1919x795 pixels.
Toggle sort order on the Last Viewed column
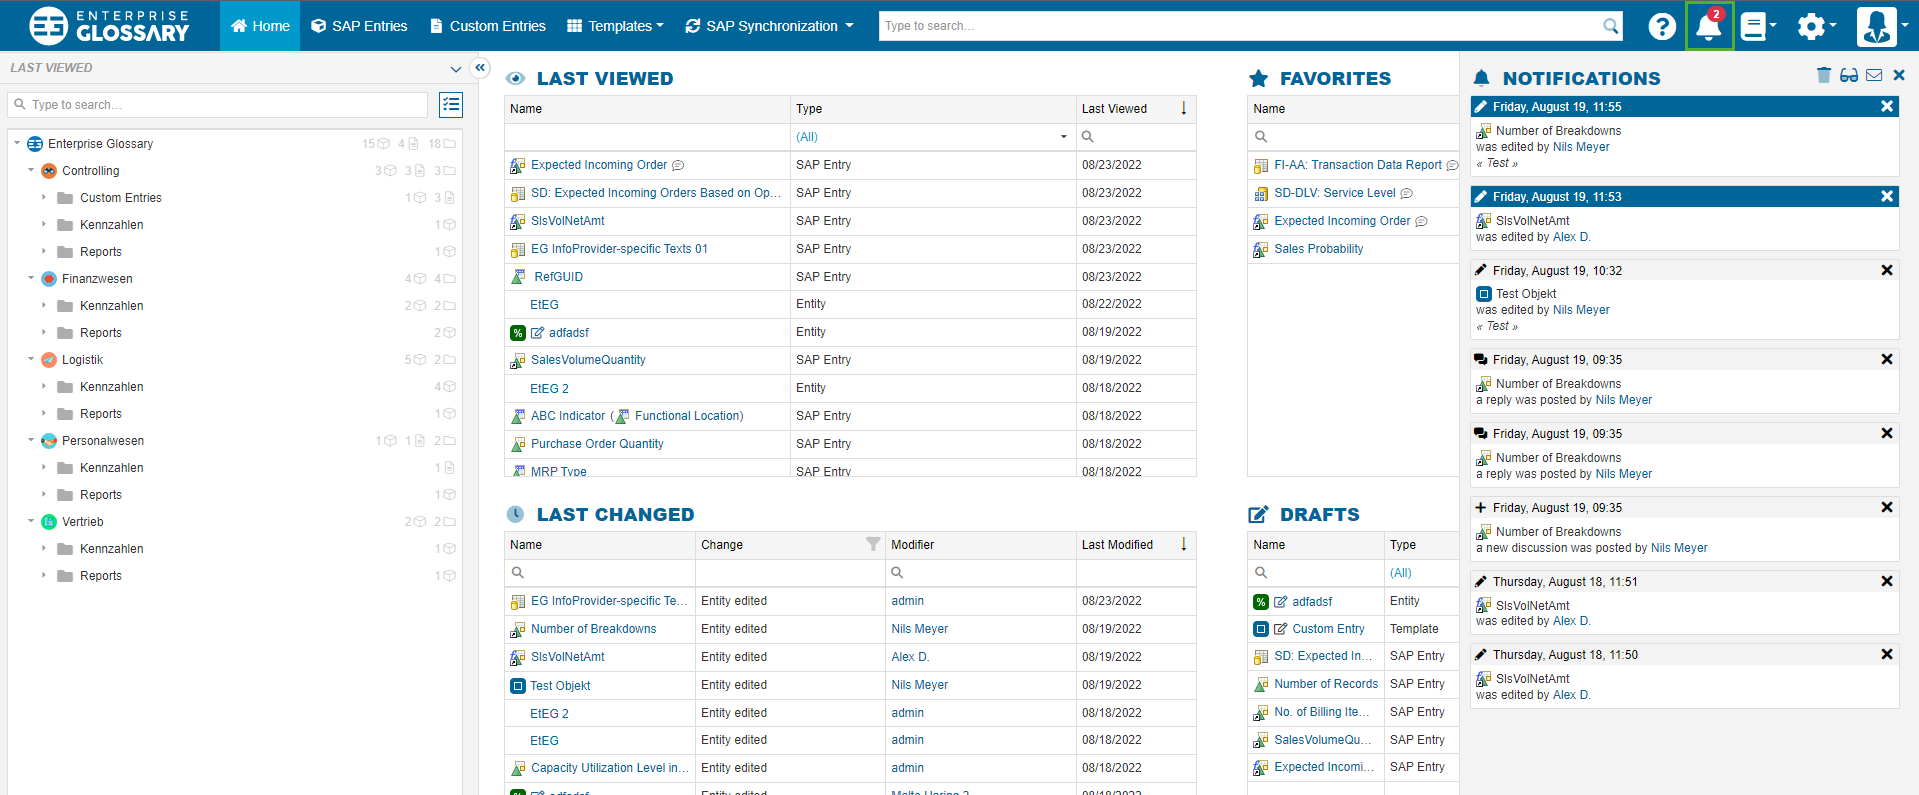1183,108
